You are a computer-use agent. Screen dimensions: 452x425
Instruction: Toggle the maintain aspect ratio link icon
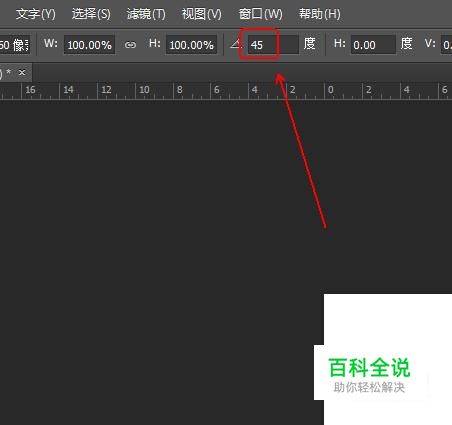click(x=130, y=45)
